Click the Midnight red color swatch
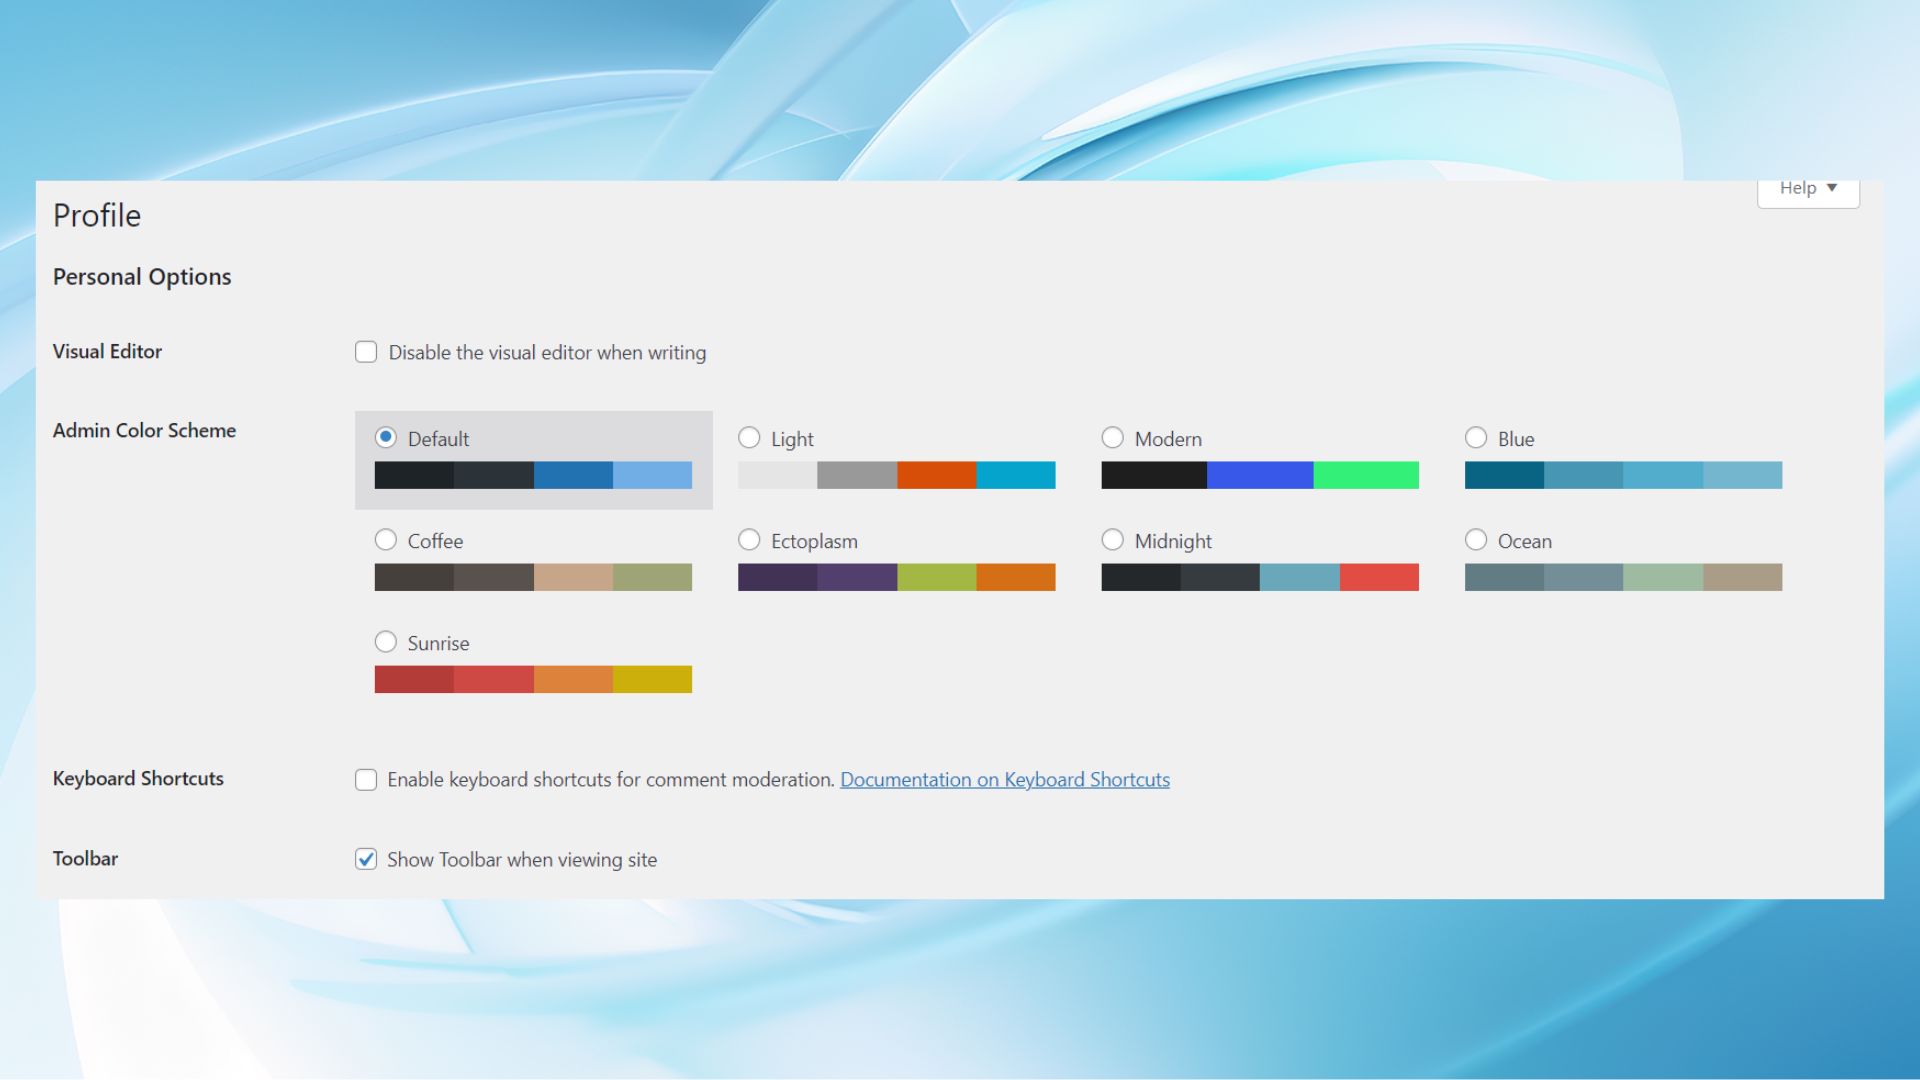The height and width of the screenshot is (1080, 1920). tap(1378, 577)
